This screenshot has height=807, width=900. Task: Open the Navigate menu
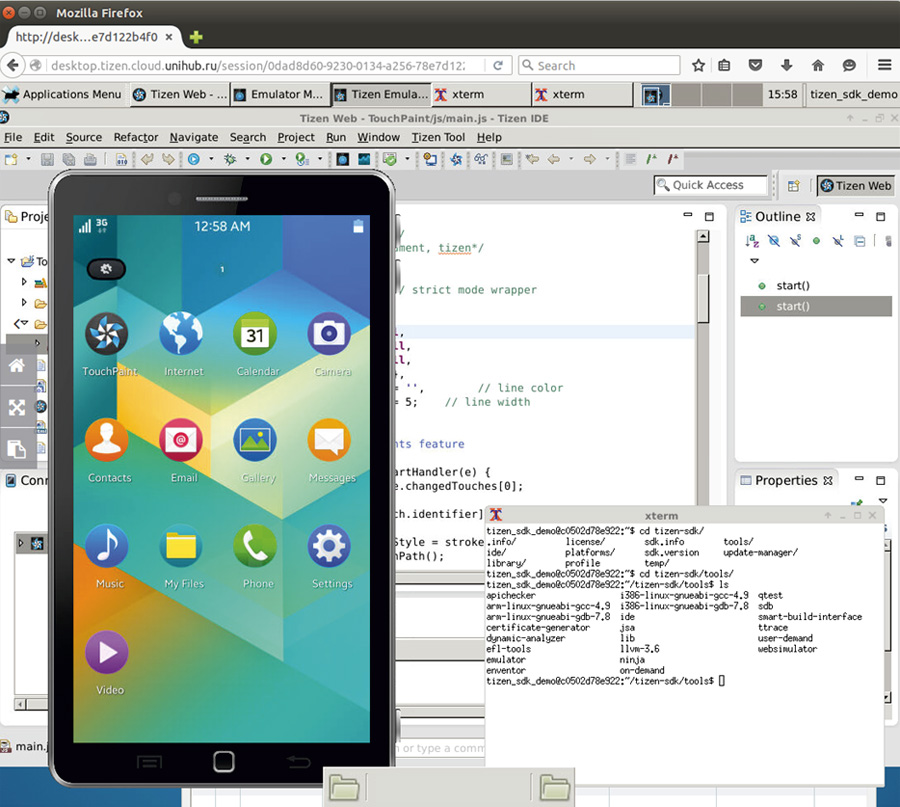click(x=193, y=137)
